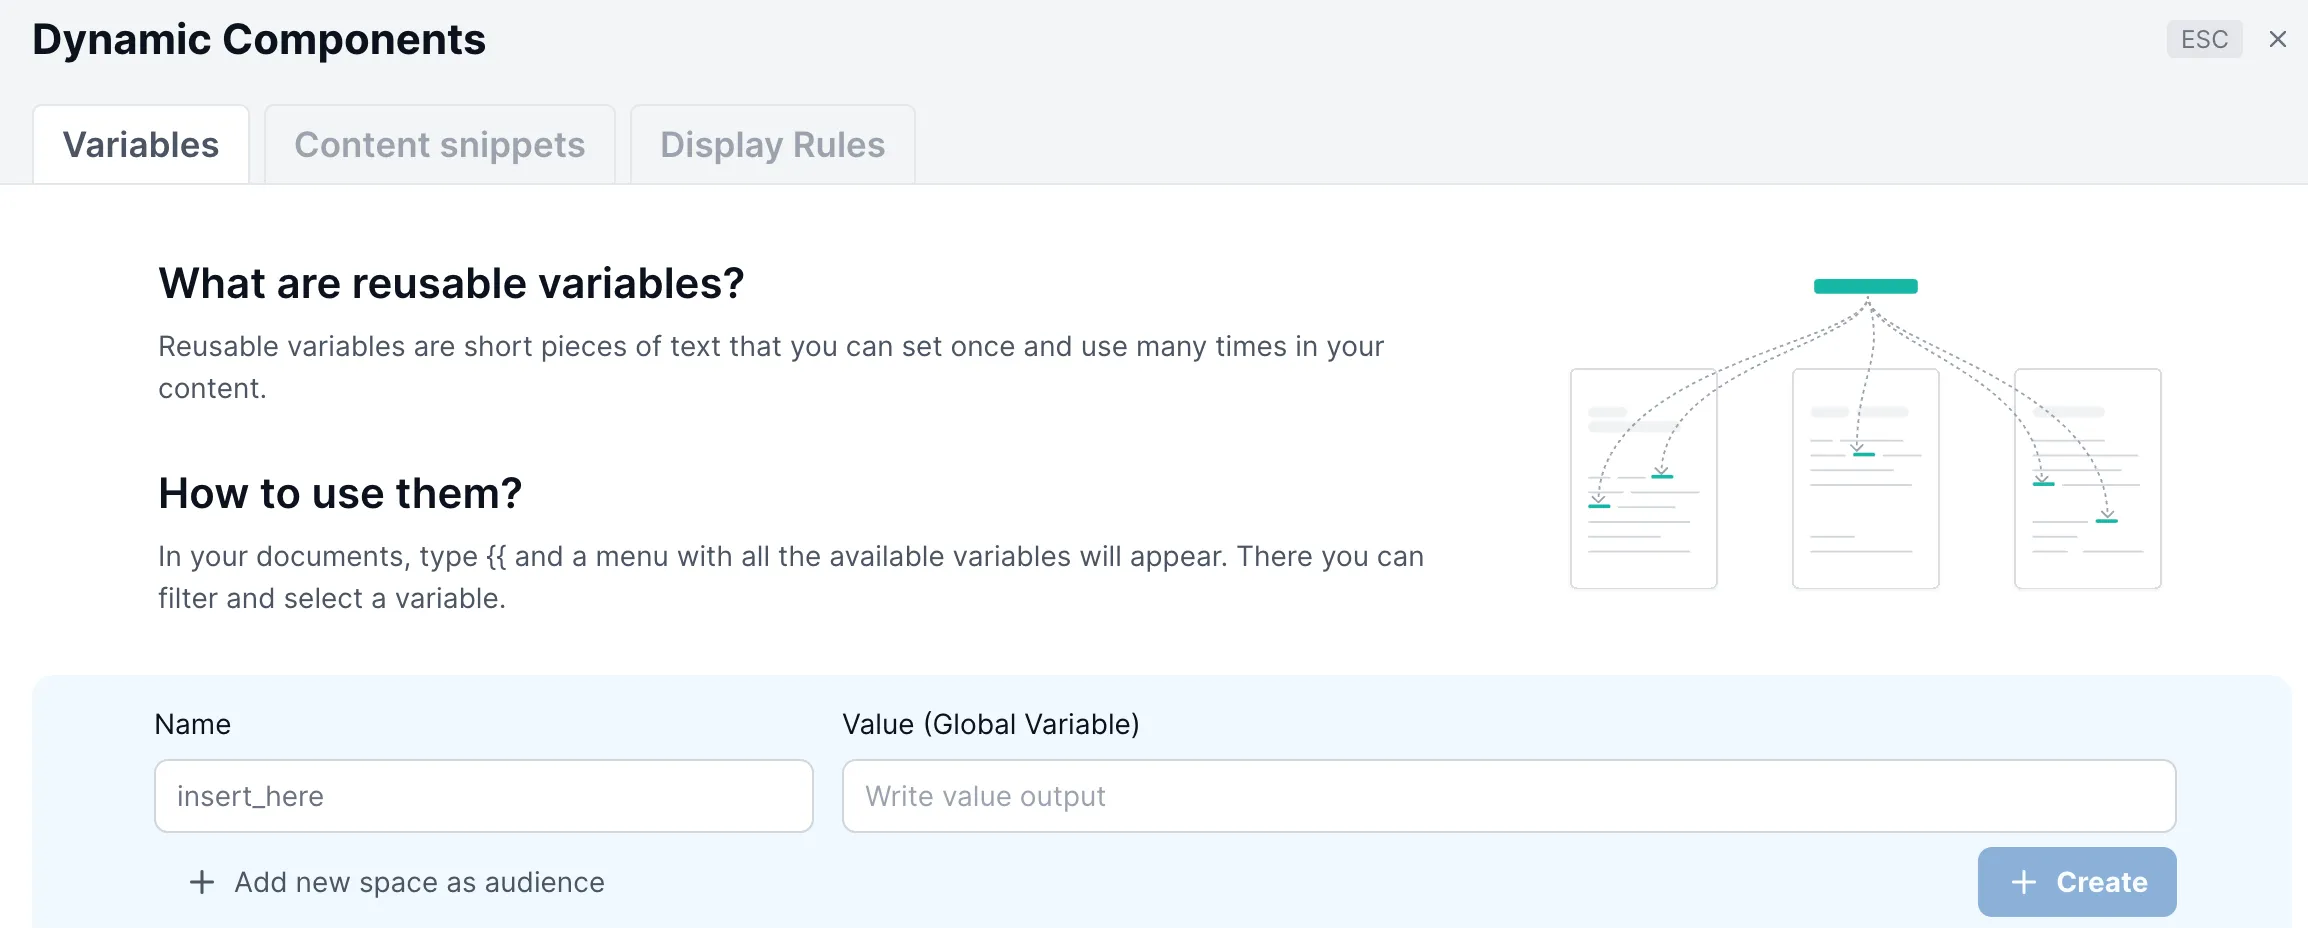Switch to the Variables tab
2308x928 pixels.
141,145
